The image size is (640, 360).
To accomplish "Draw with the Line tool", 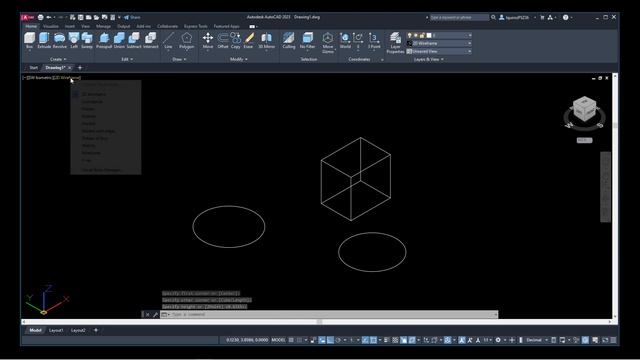I will tap(168, 40).
